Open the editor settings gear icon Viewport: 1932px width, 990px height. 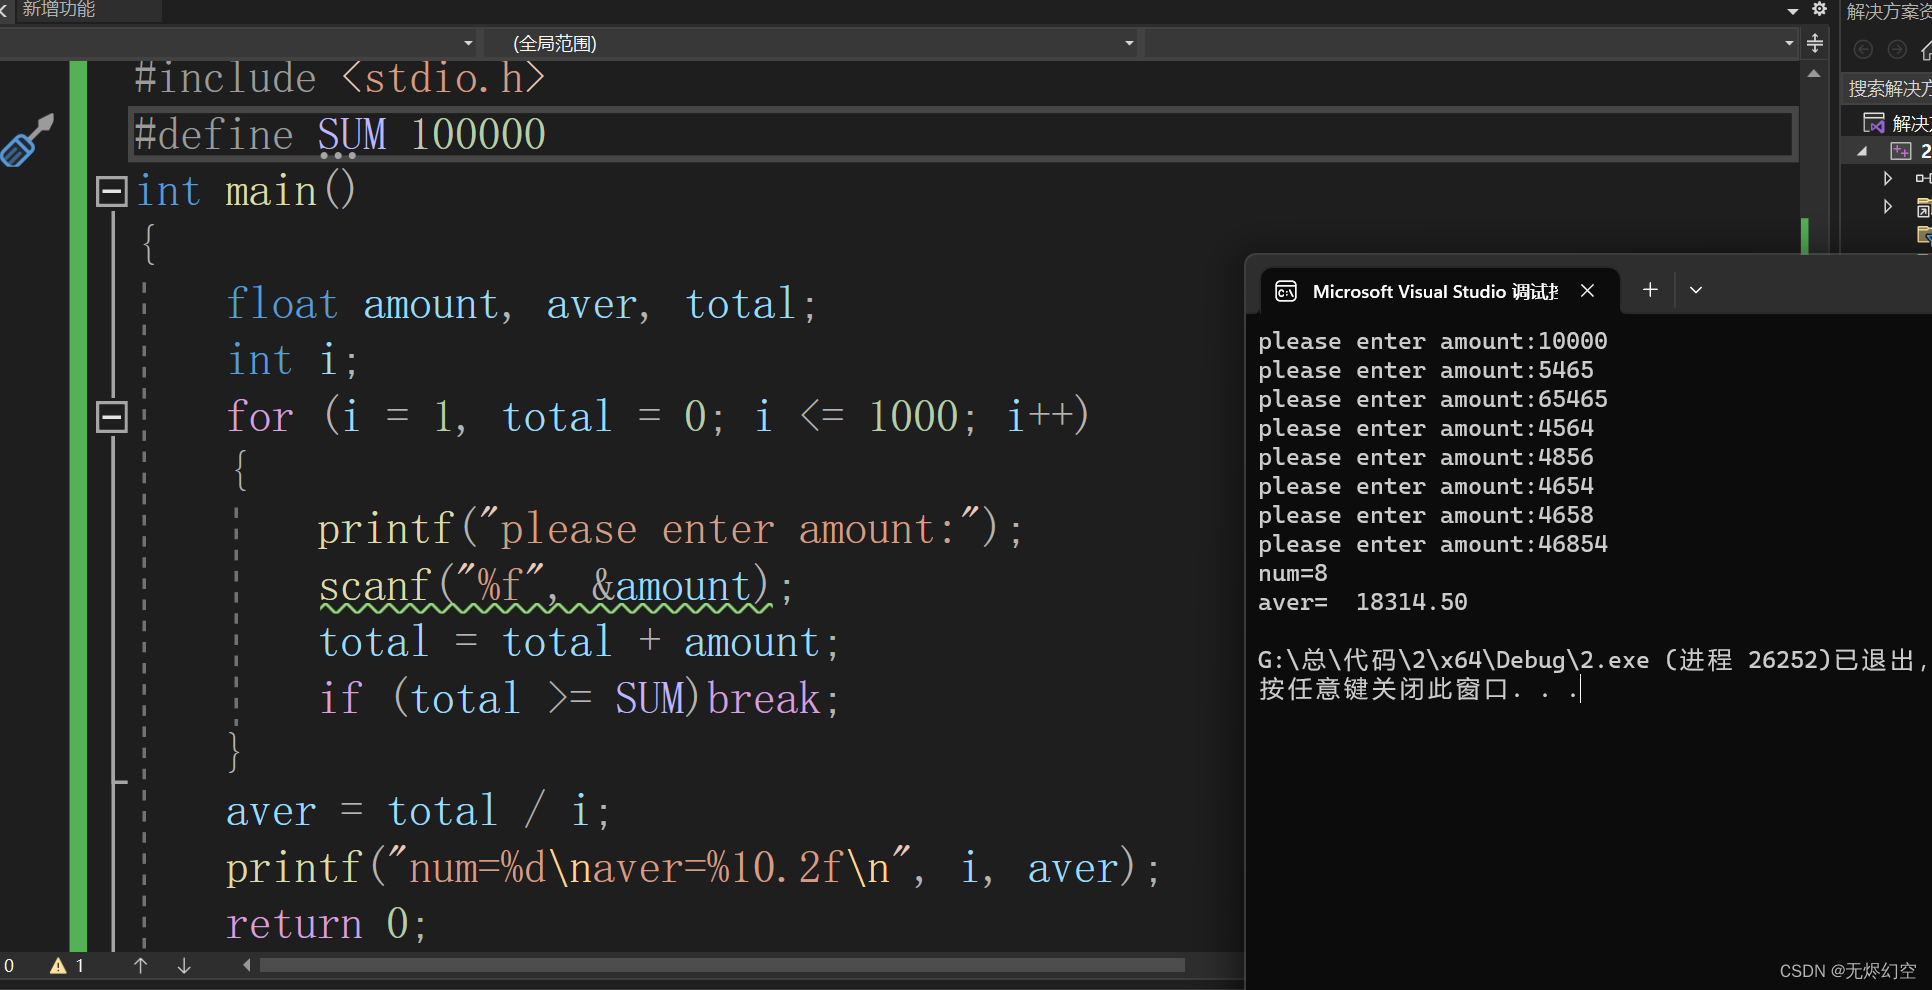[x=1820, y=9]
